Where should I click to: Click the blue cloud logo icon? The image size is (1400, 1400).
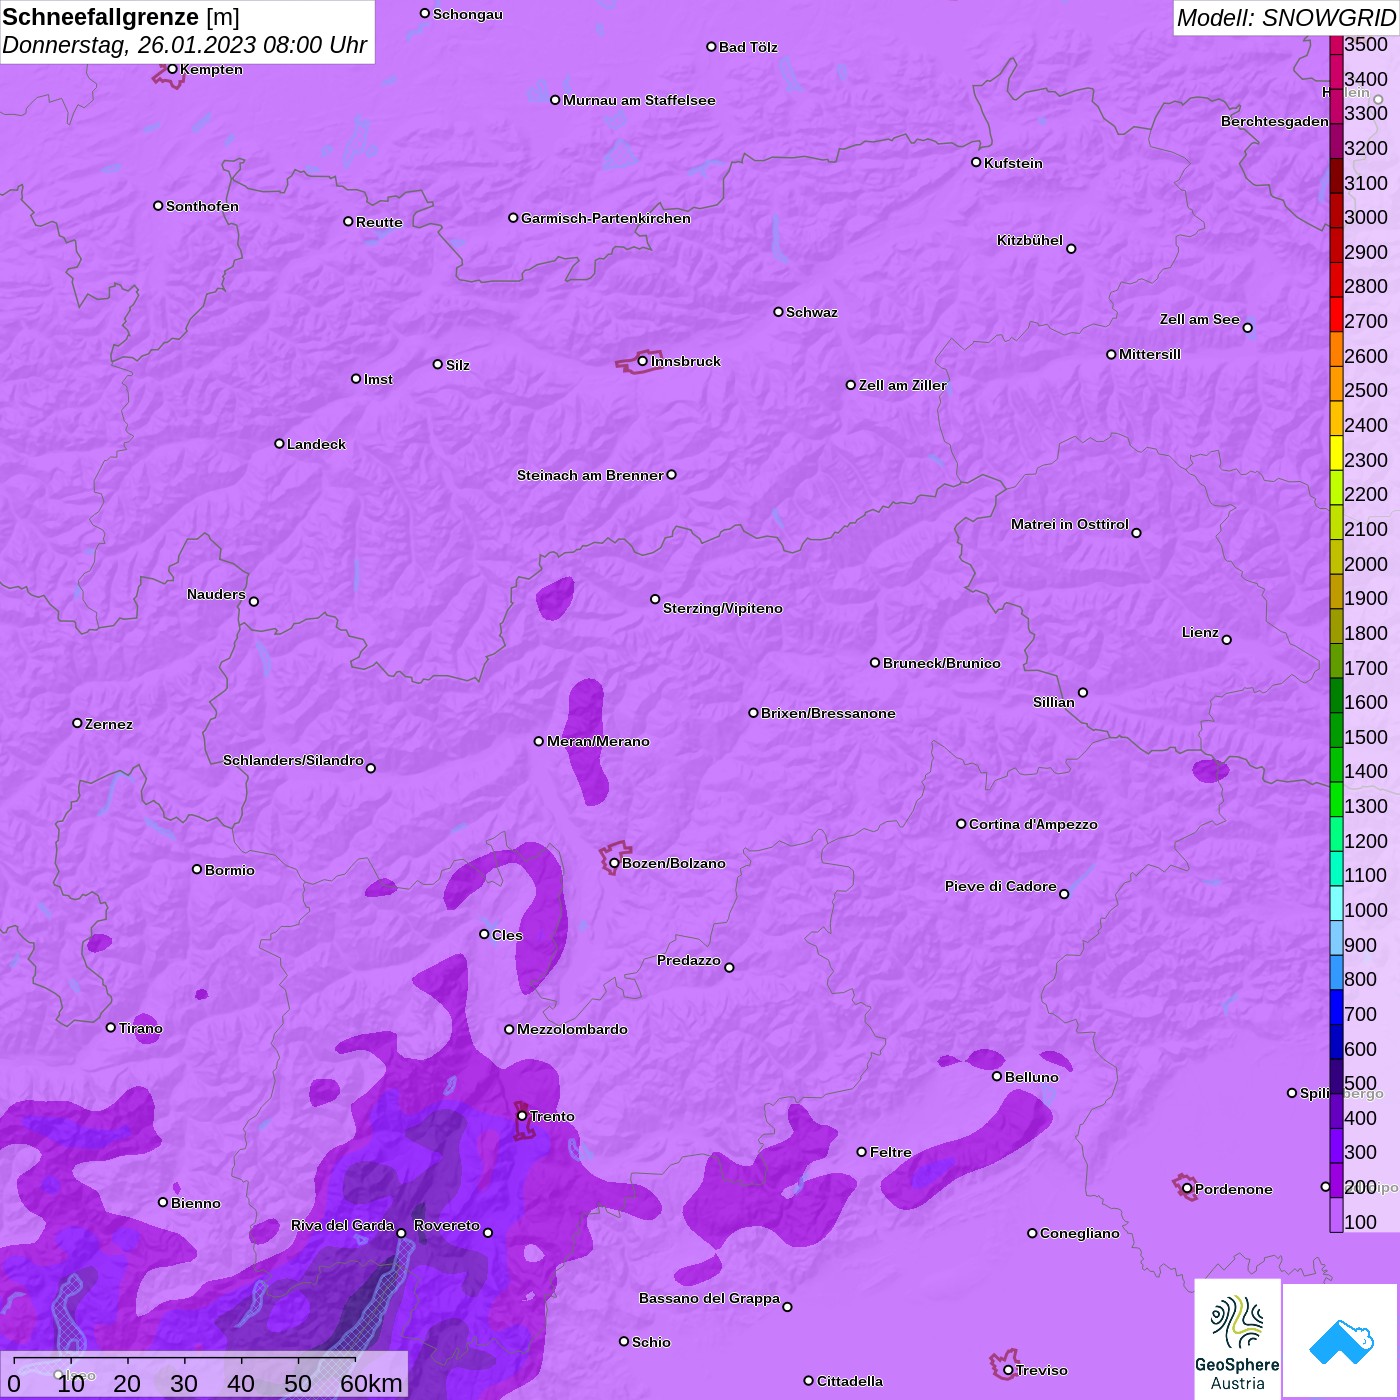(x=1341, y=1341)
